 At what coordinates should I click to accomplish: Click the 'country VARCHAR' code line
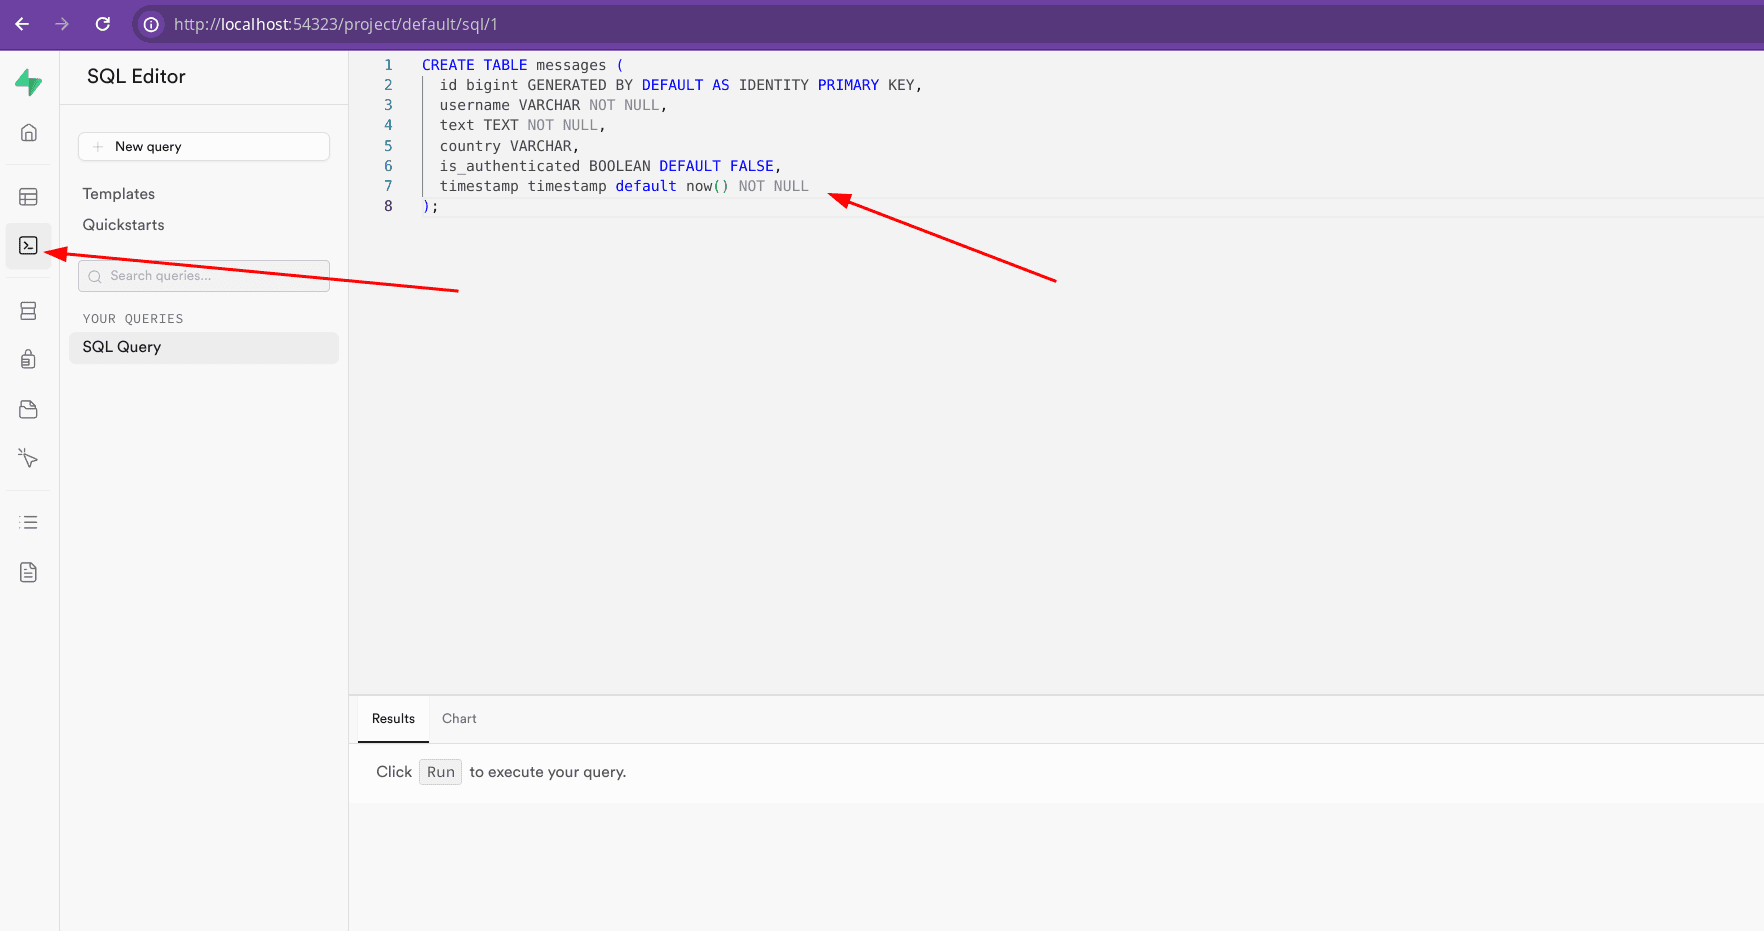point(509,146)
